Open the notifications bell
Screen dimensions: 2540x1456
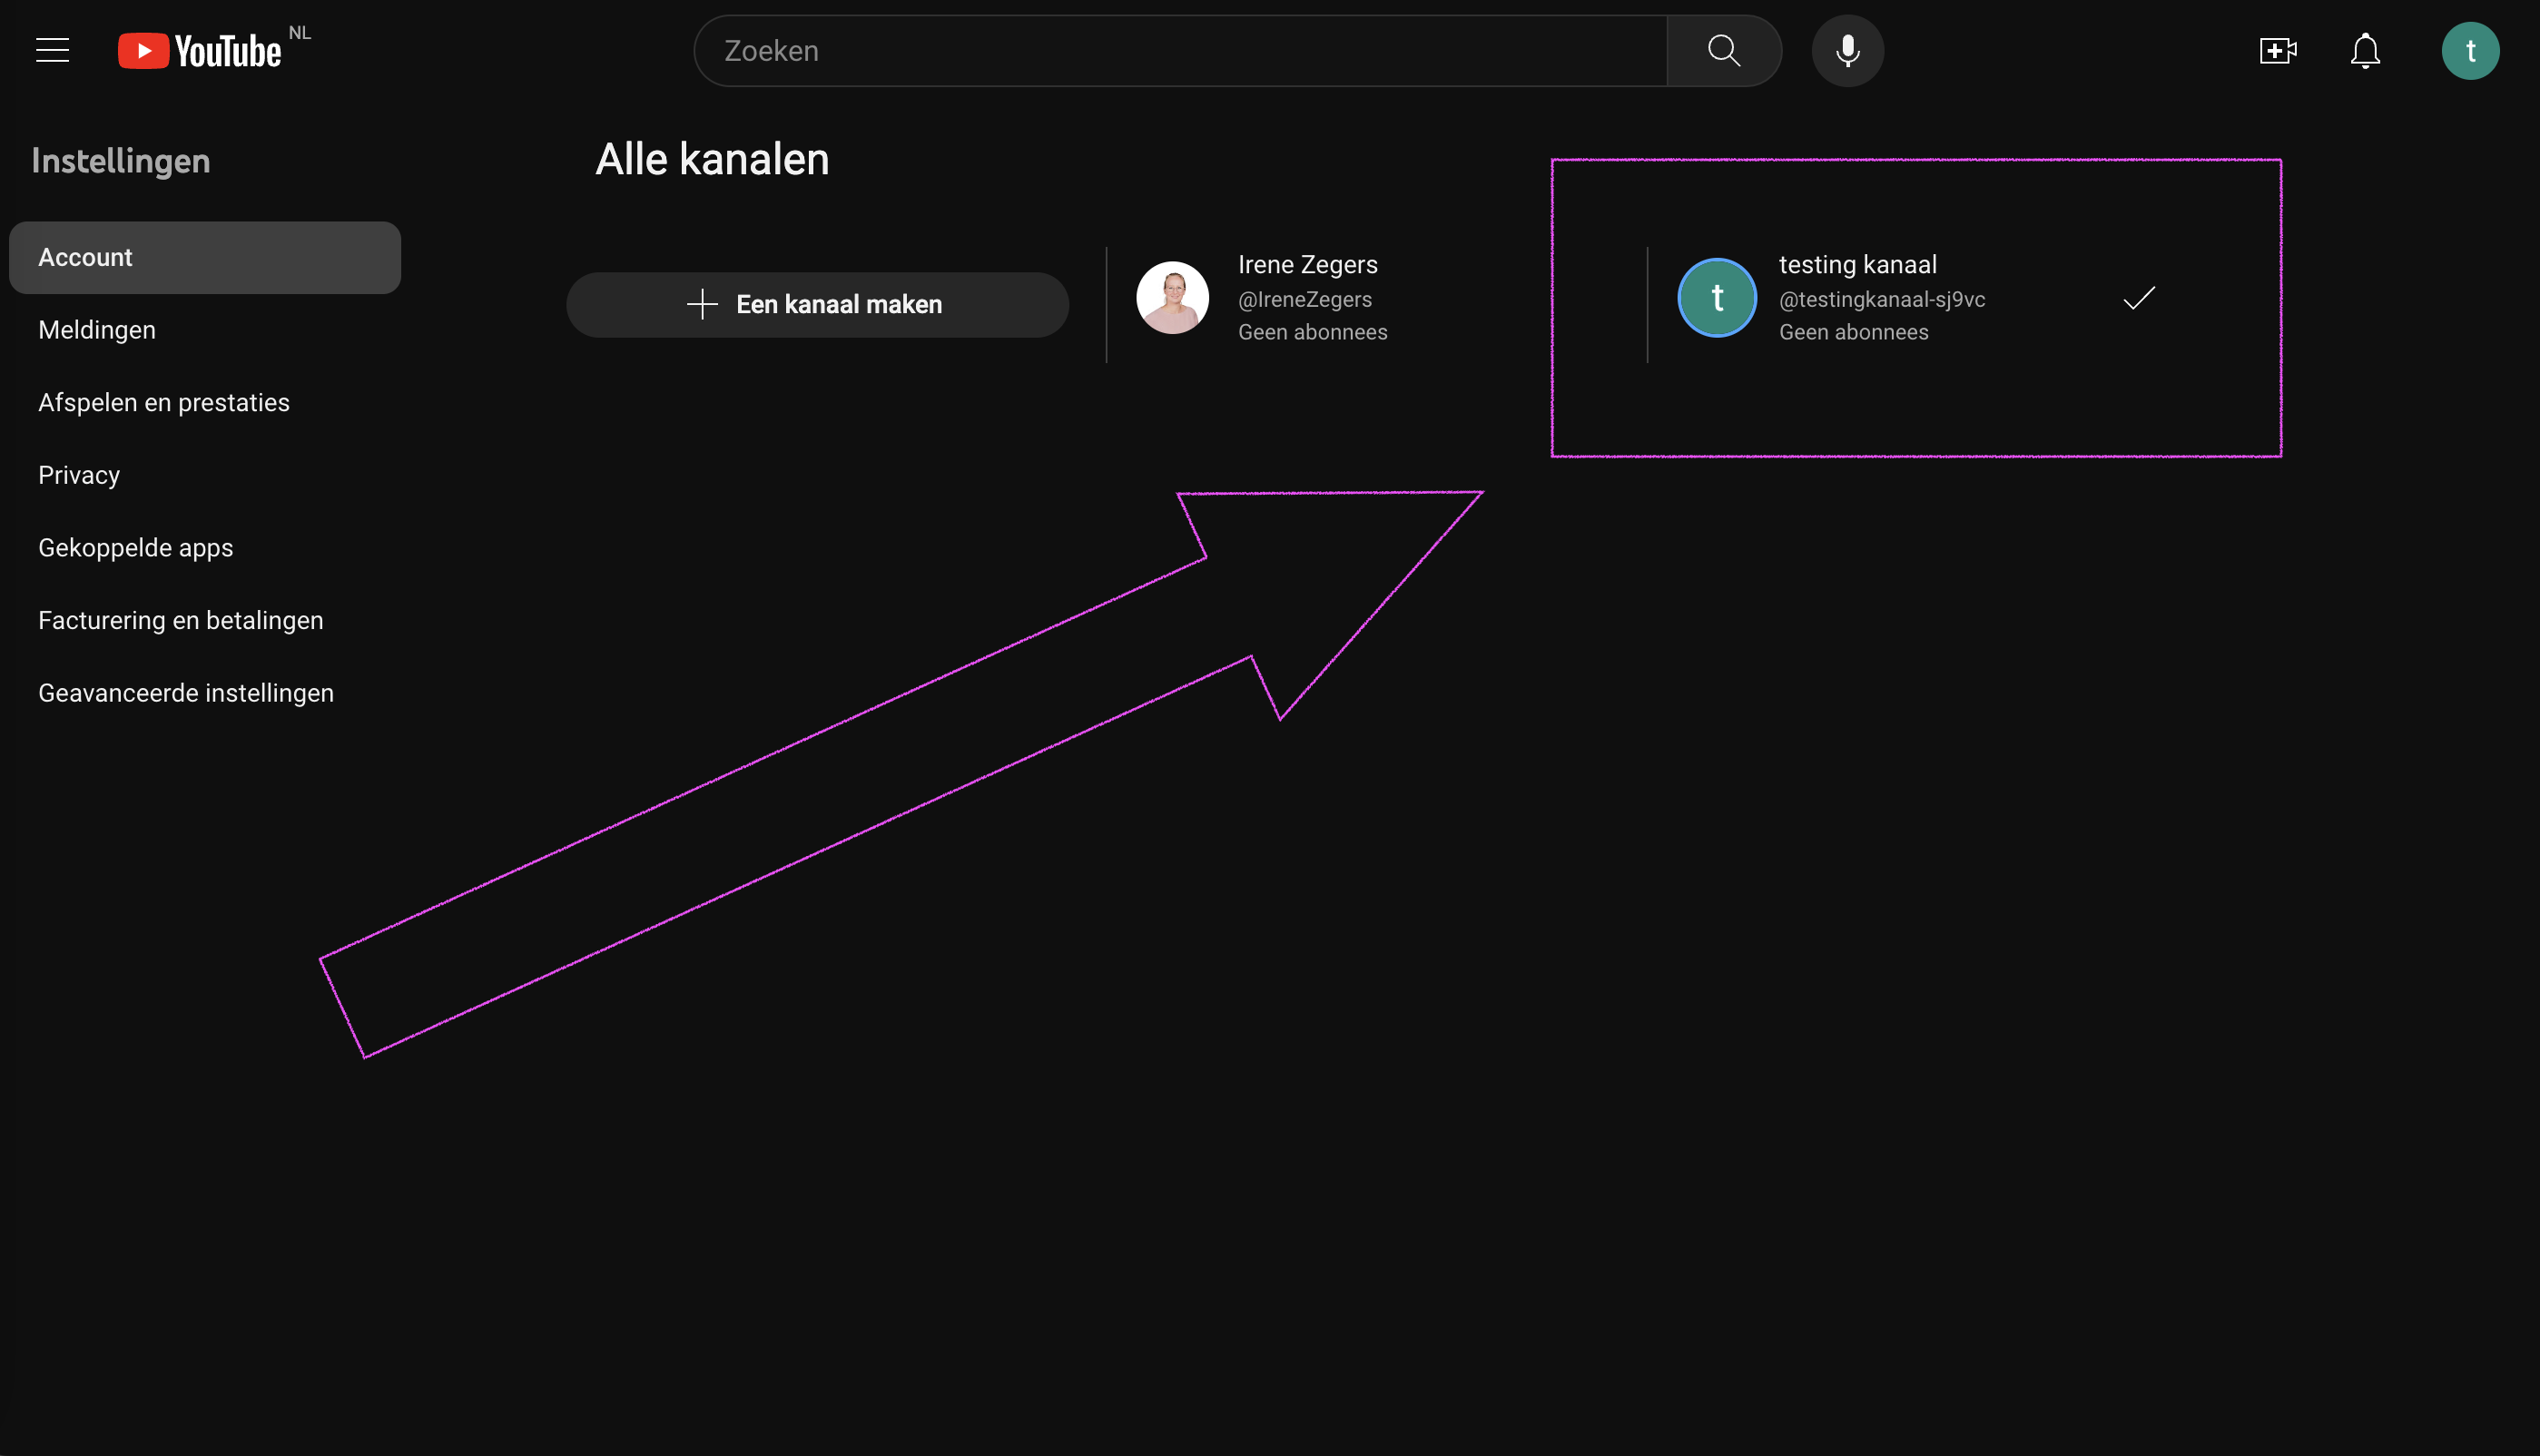2365,50
